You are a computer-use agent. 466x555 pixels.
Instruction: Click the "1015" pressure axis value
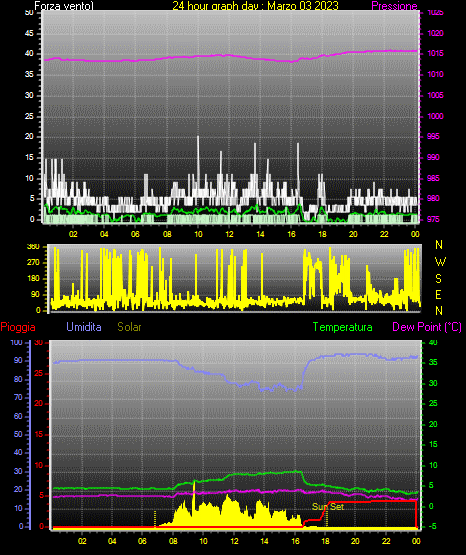435,53
